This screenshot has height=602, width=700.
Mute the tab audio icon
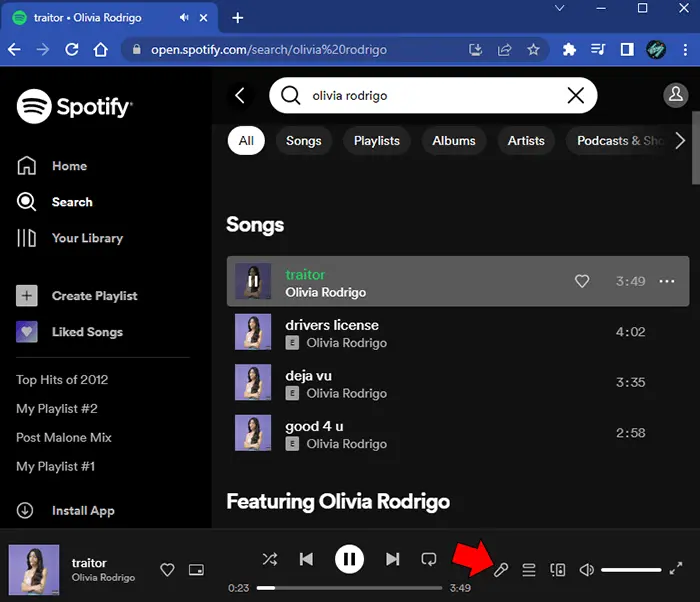pyautogui.click(x=183, y=17)
